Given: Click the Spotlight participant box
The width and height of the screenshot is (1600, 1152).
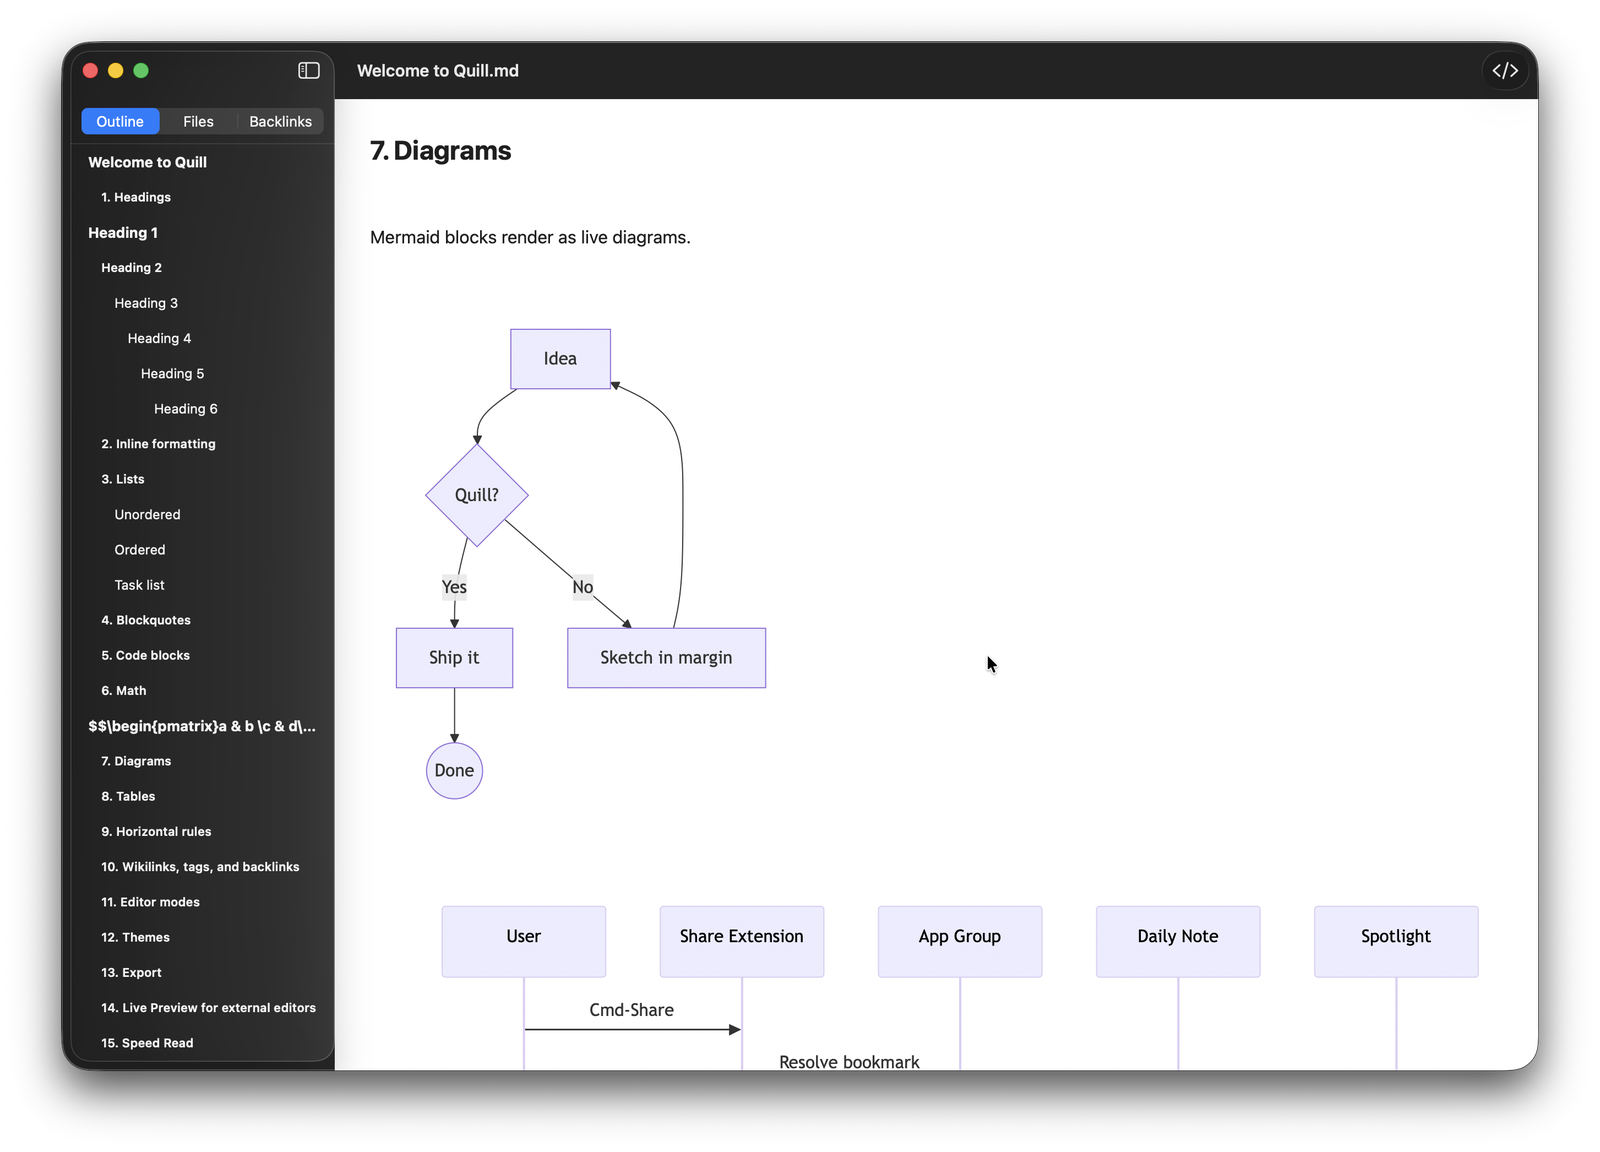Looking at the screenshot, I should (x=1396, y=941).
